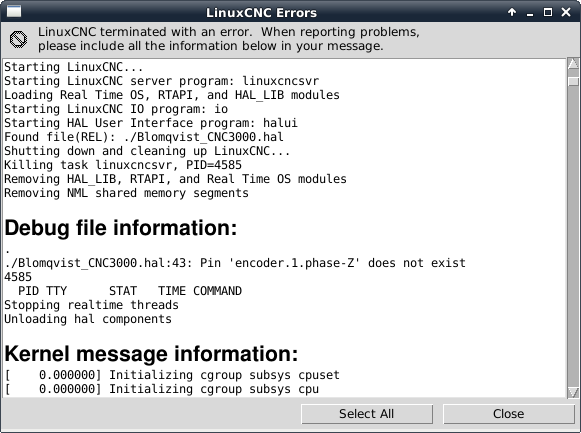Click the error stop icon beside the message
581x433 pixels.
coord(19,39)
